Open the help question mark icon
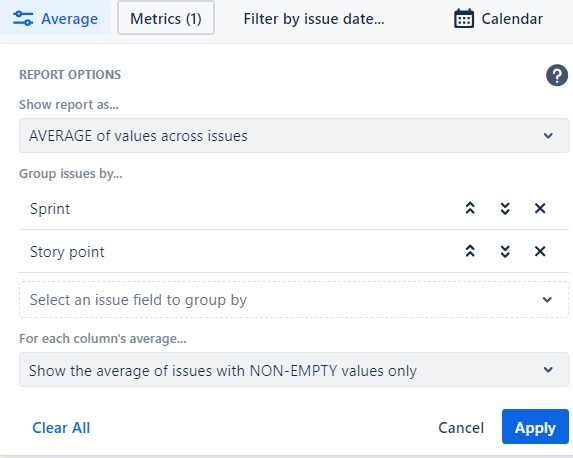 (557, 75)
